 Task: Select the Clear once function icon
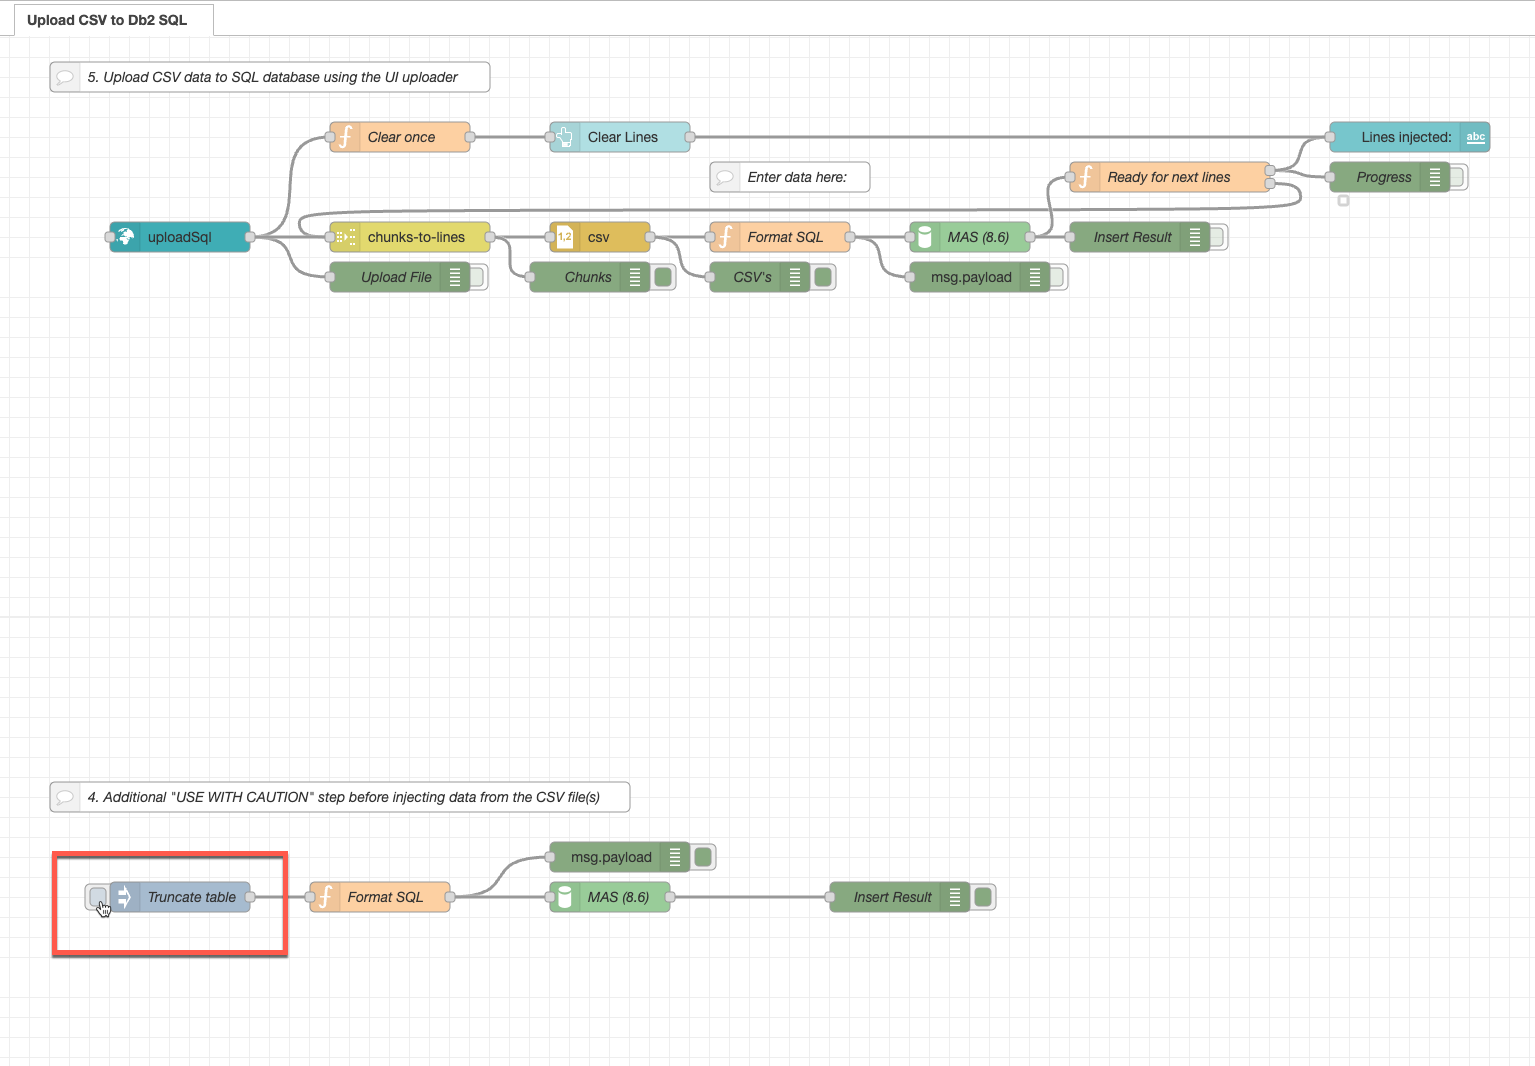[345, 137]
